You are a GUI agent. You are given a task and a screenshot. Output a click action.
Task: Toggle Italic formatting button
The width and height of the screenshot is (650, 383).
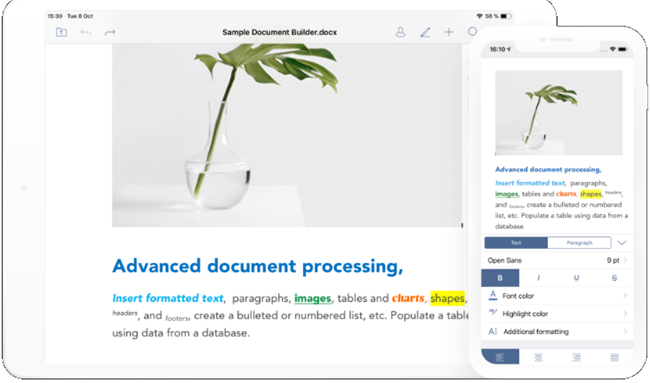coord(538,278)
